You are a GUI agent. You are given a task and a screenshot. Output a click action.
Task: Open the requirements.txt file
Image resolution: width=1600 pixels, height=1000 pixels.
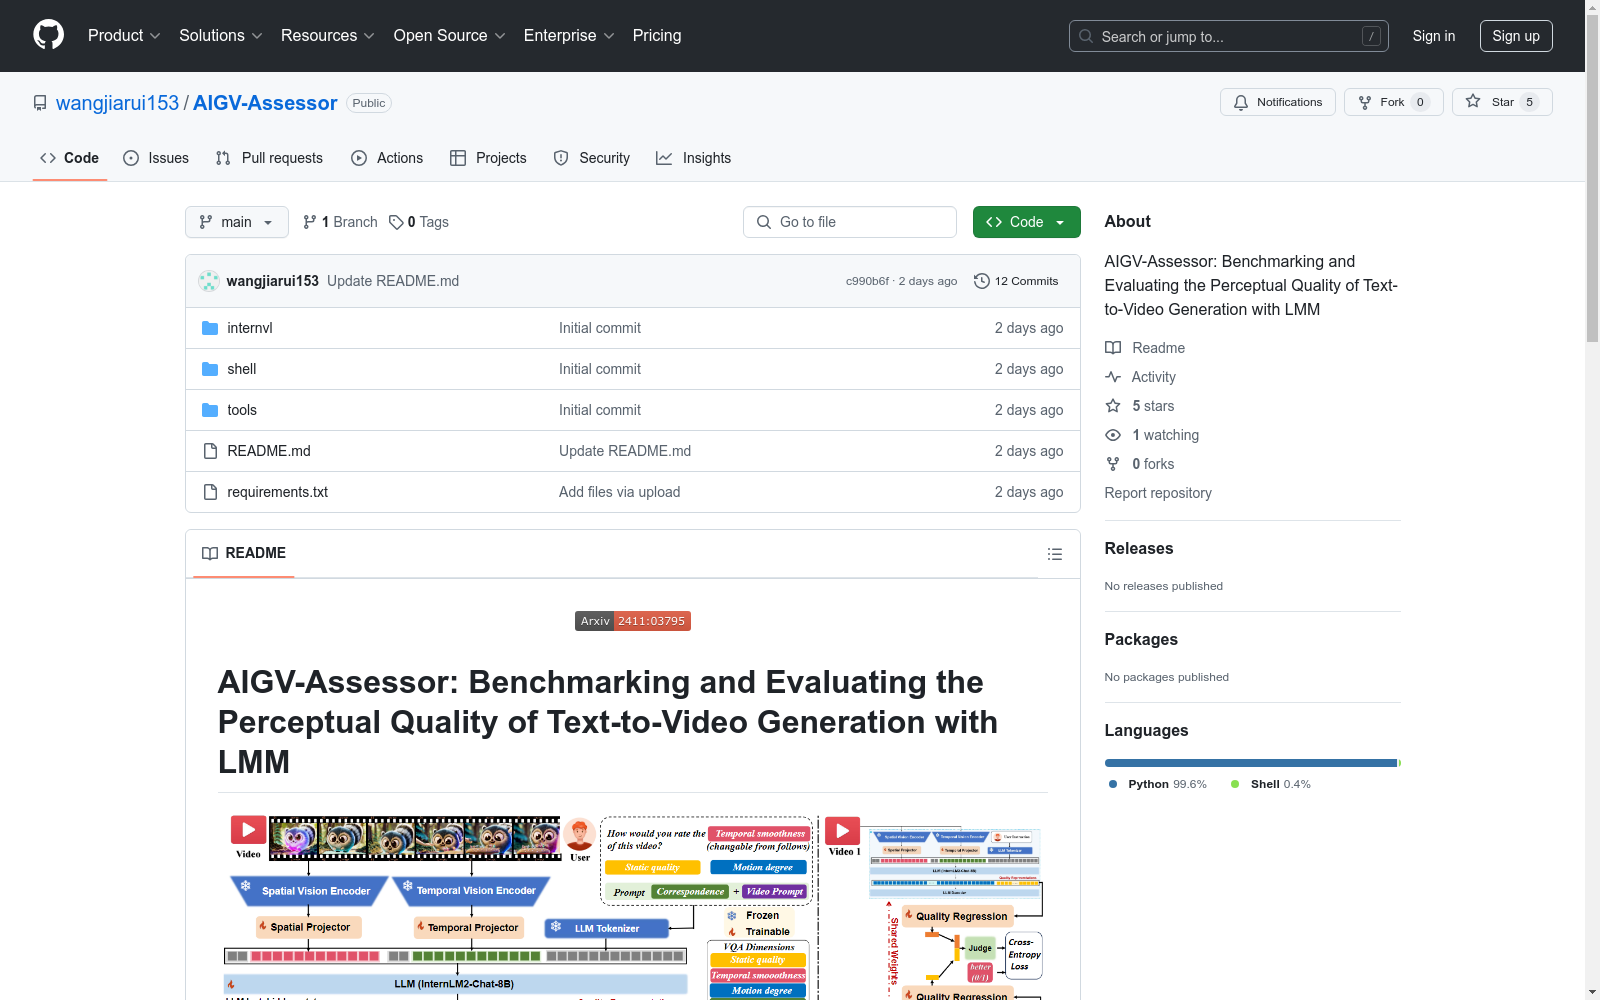[x=278, y=492]
